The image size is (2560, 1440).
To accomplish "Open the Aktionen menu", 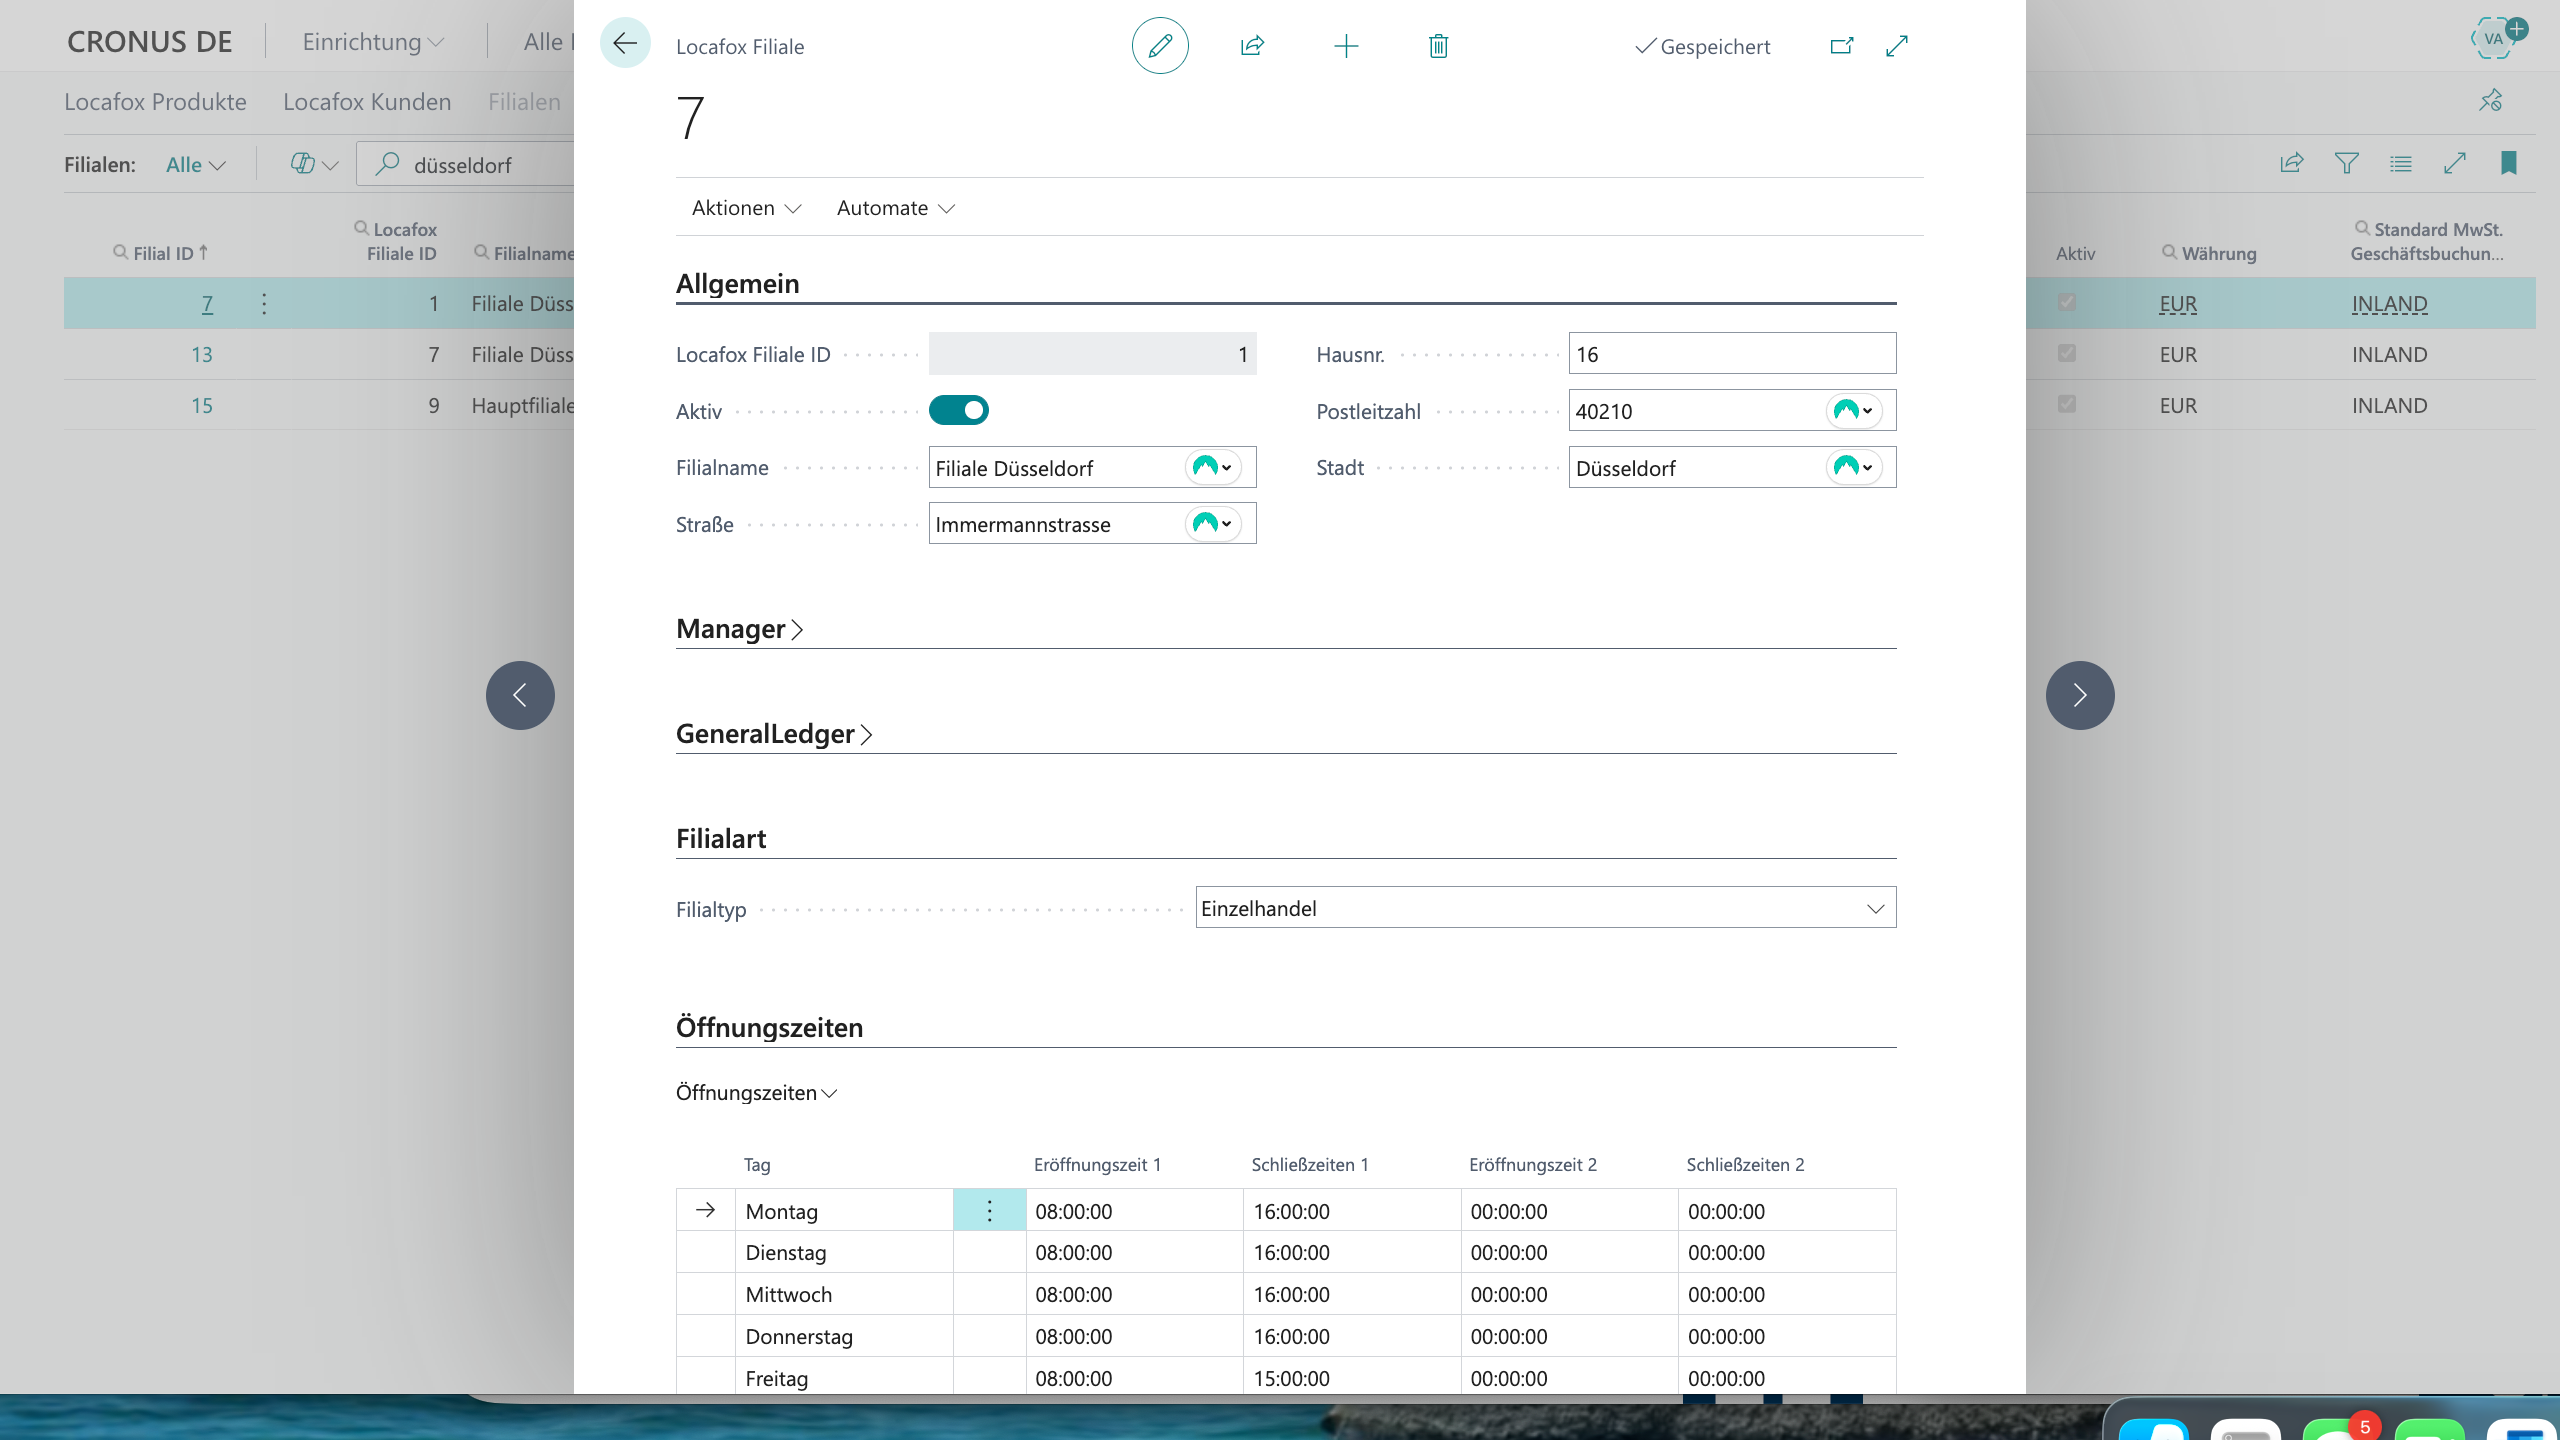I will click(746, 208).
